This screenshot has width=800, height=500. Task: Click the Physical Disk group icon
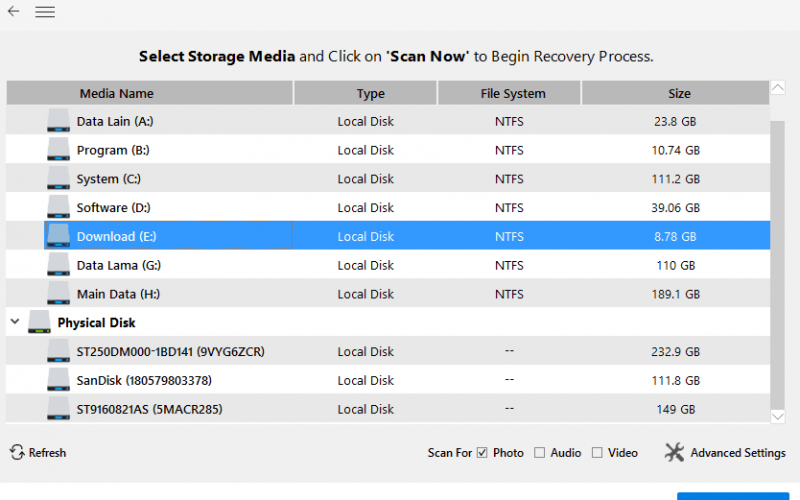(39, 322)
